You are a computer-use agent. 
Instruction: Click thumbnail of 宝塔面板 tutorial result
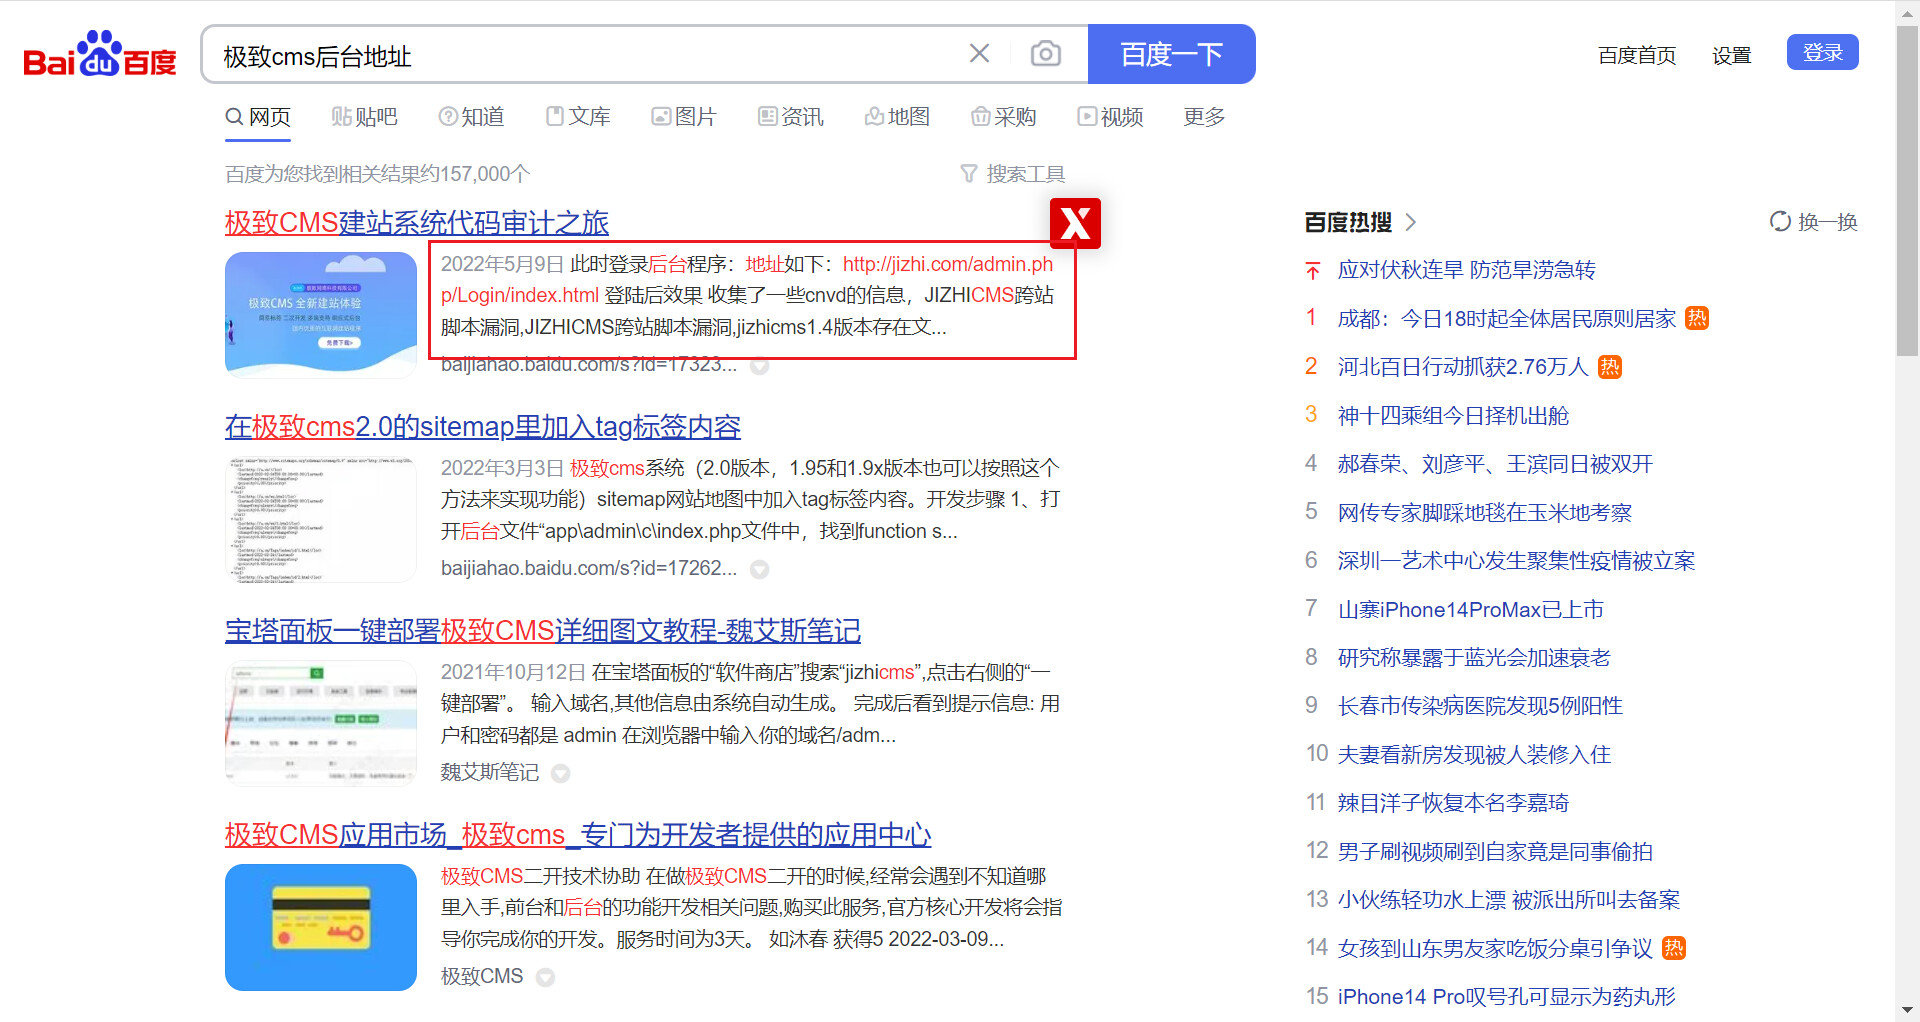click(321, 723)
